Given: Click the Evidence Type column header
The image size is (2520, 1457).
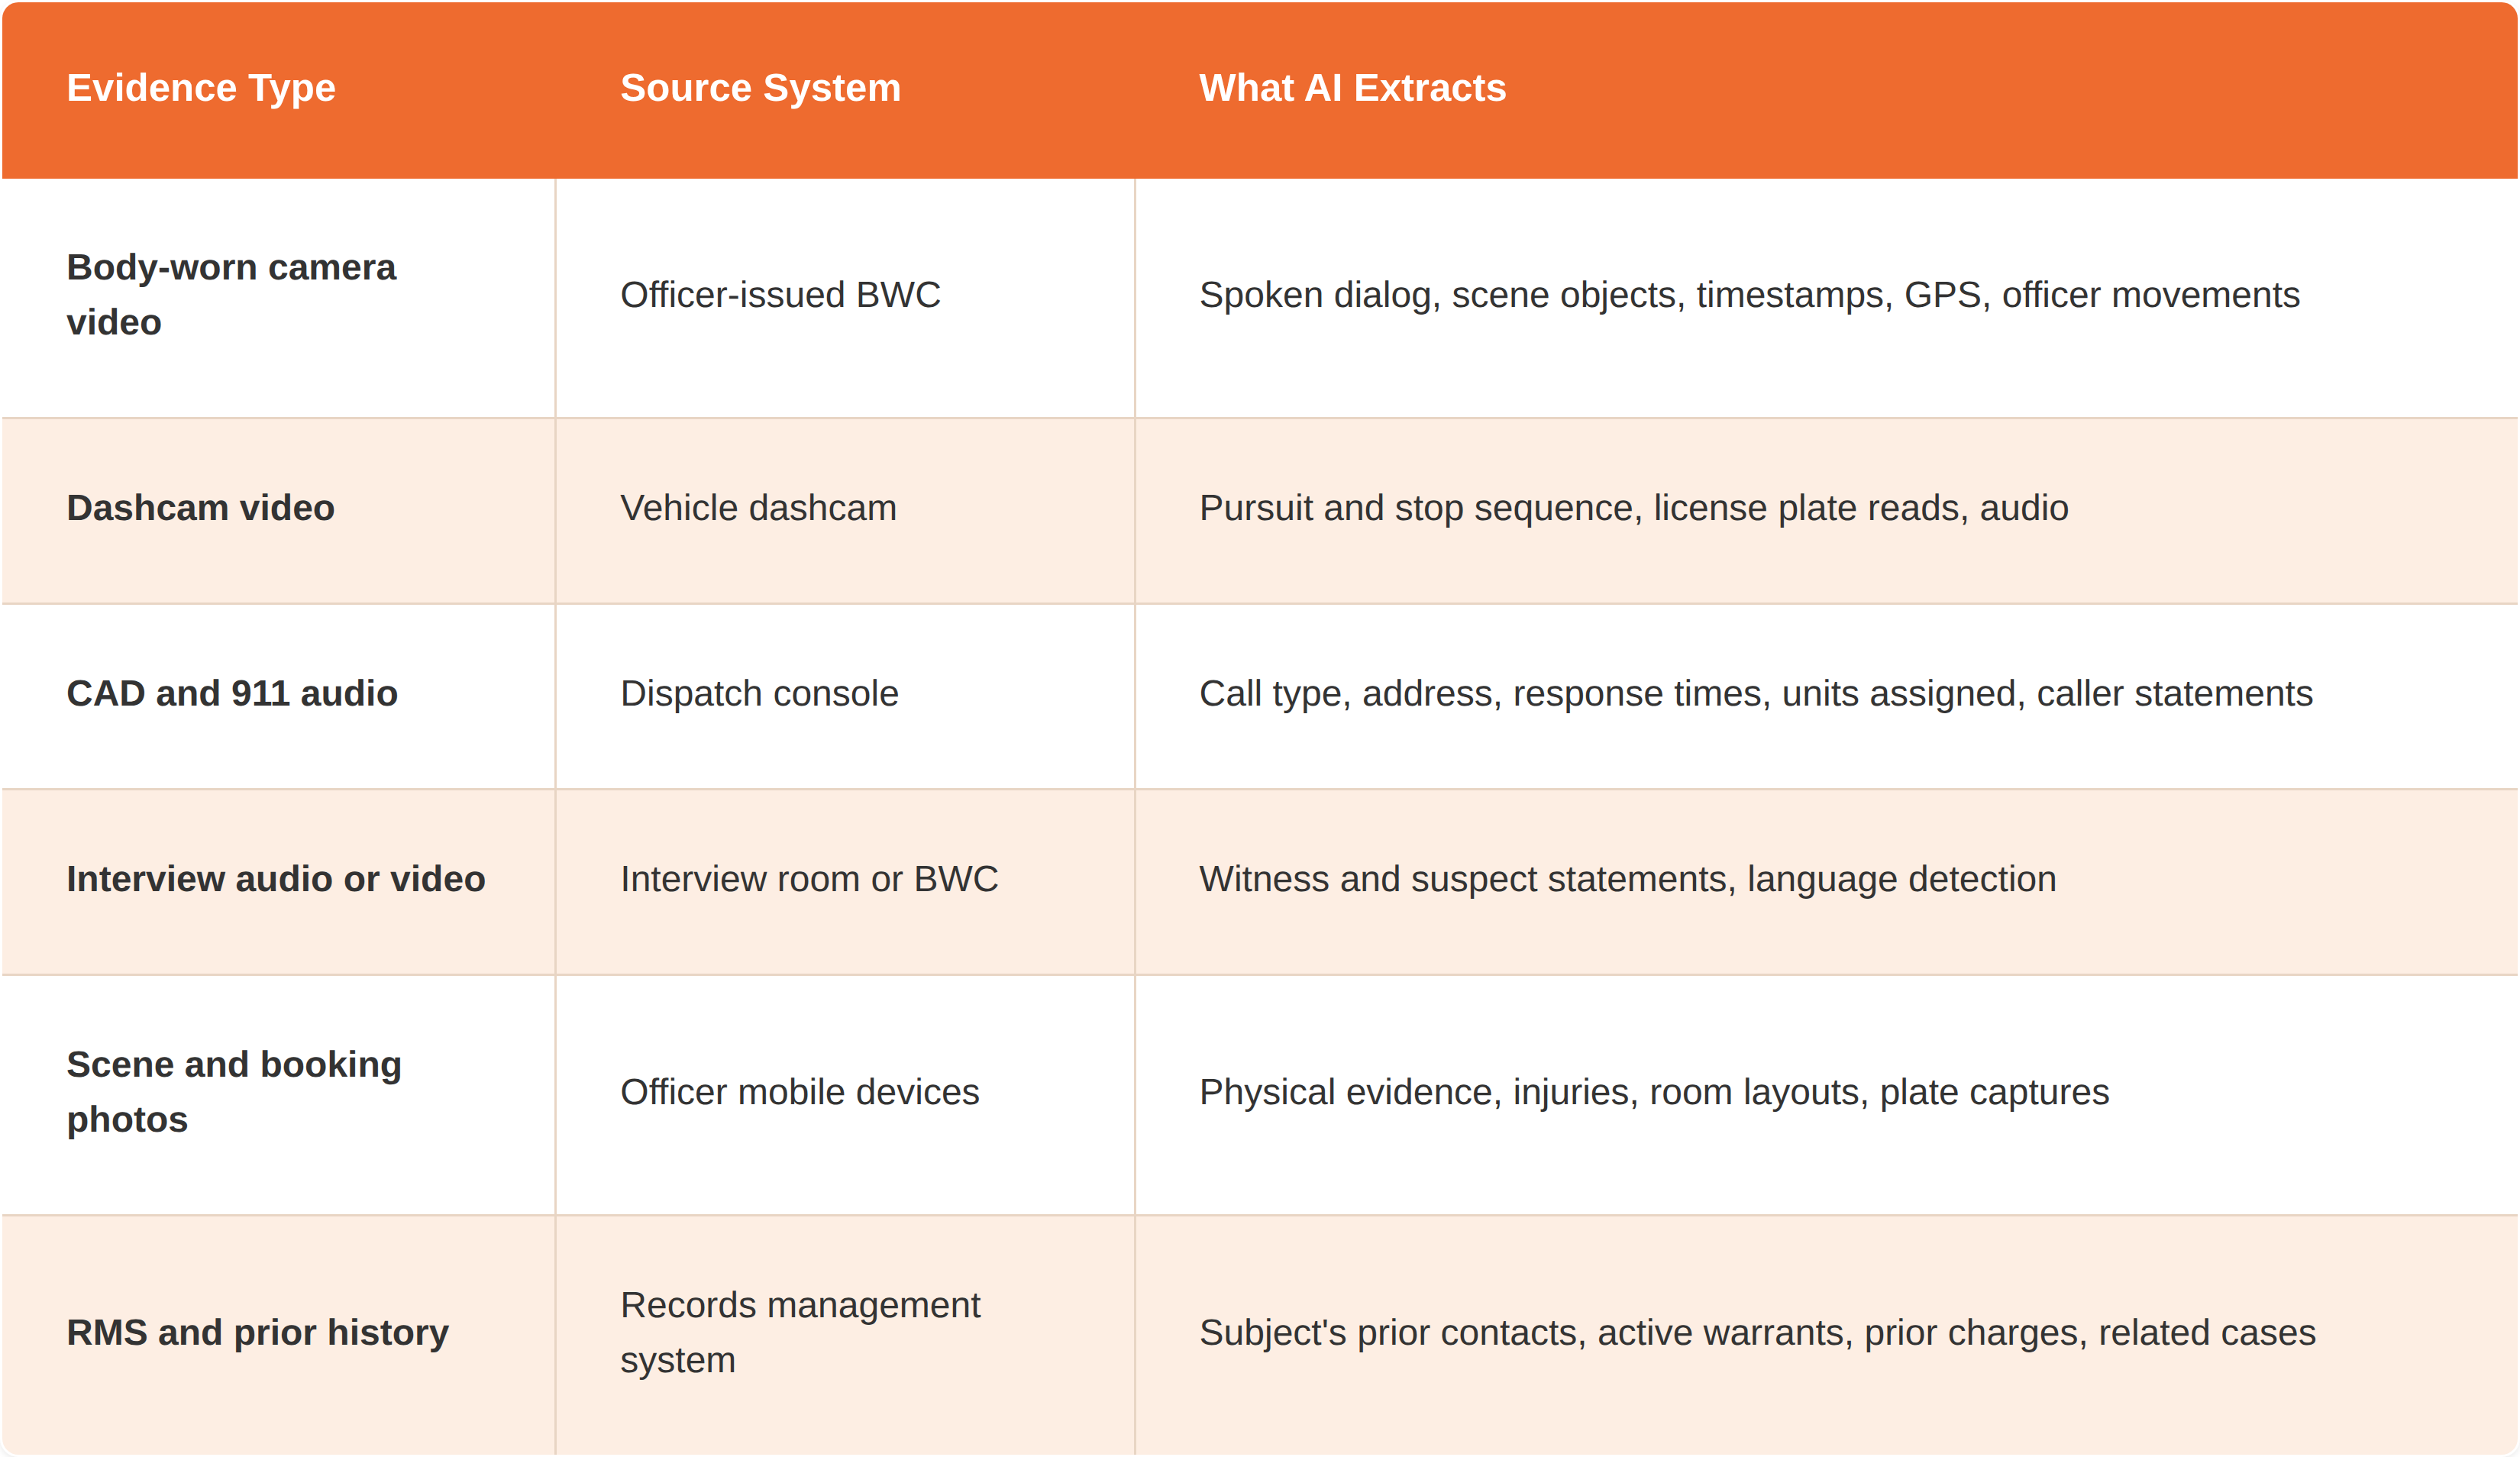Looking at the screenshot, I should [x=201, y=88].
